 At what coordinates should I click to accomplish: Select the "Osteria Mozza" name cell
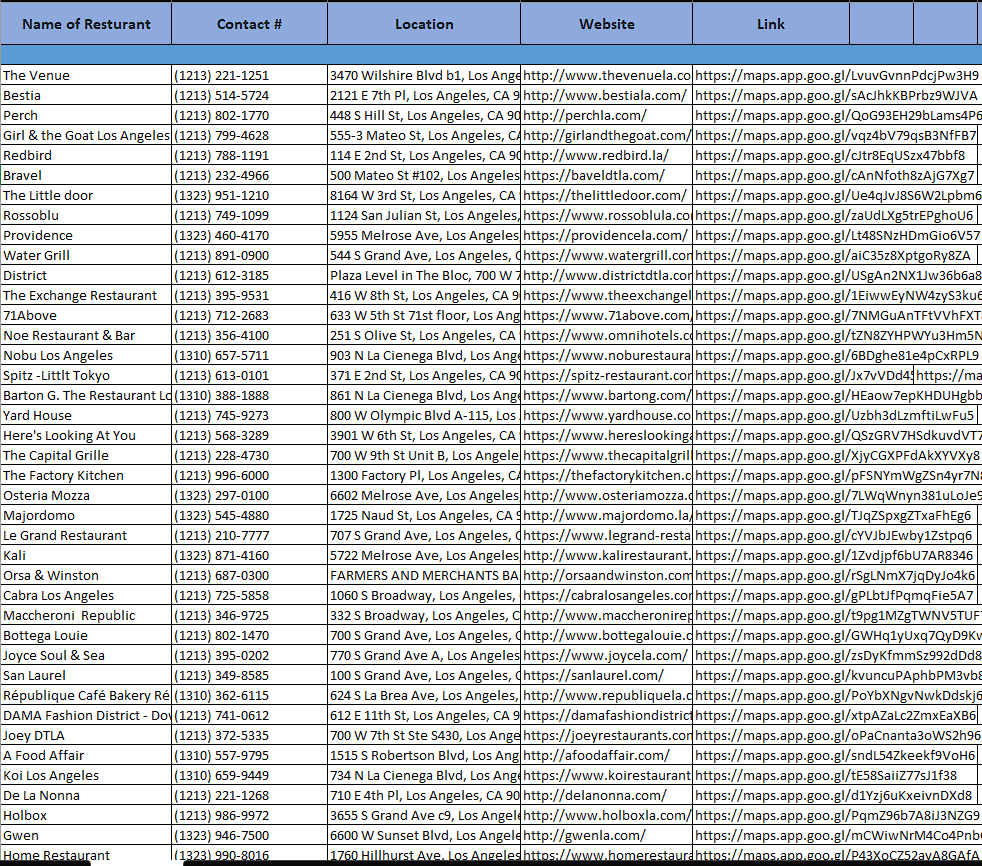[86, 496]
